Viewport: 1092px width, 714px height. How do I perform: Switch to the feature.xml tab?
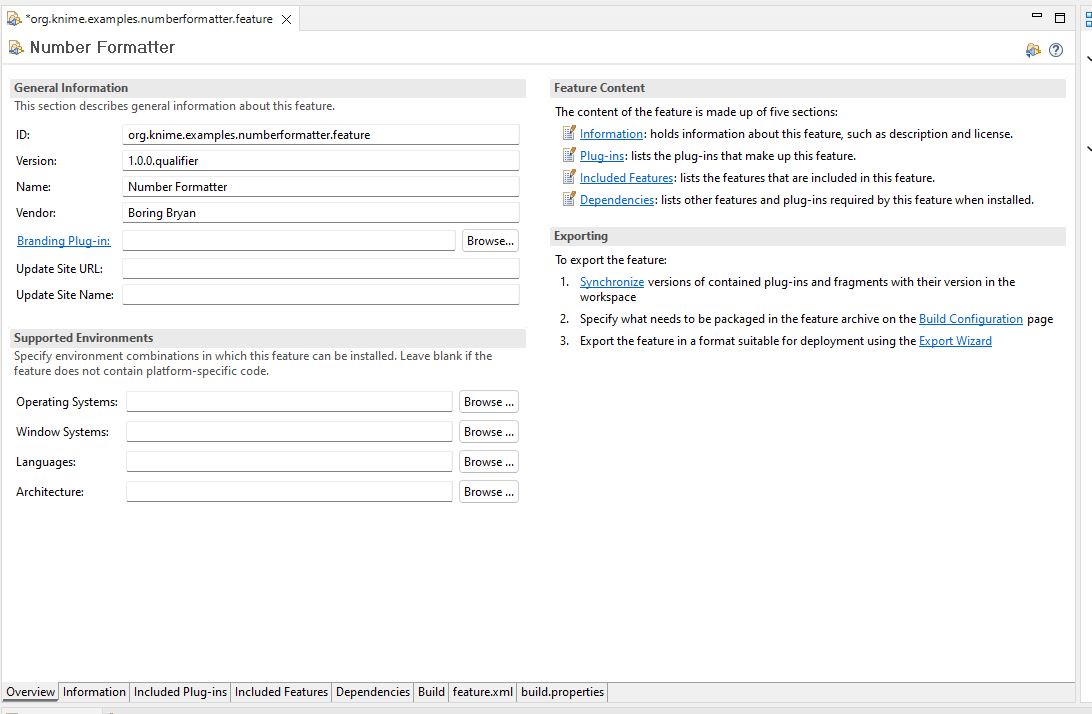483,692
